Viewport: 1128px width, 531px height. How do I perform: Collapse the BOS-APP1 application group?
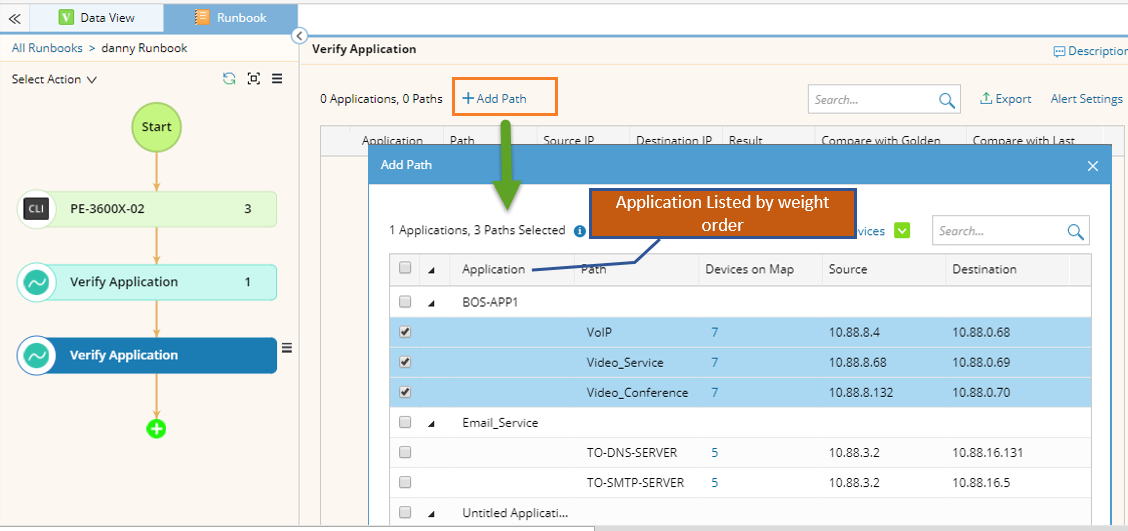click(x=432, y=302)
